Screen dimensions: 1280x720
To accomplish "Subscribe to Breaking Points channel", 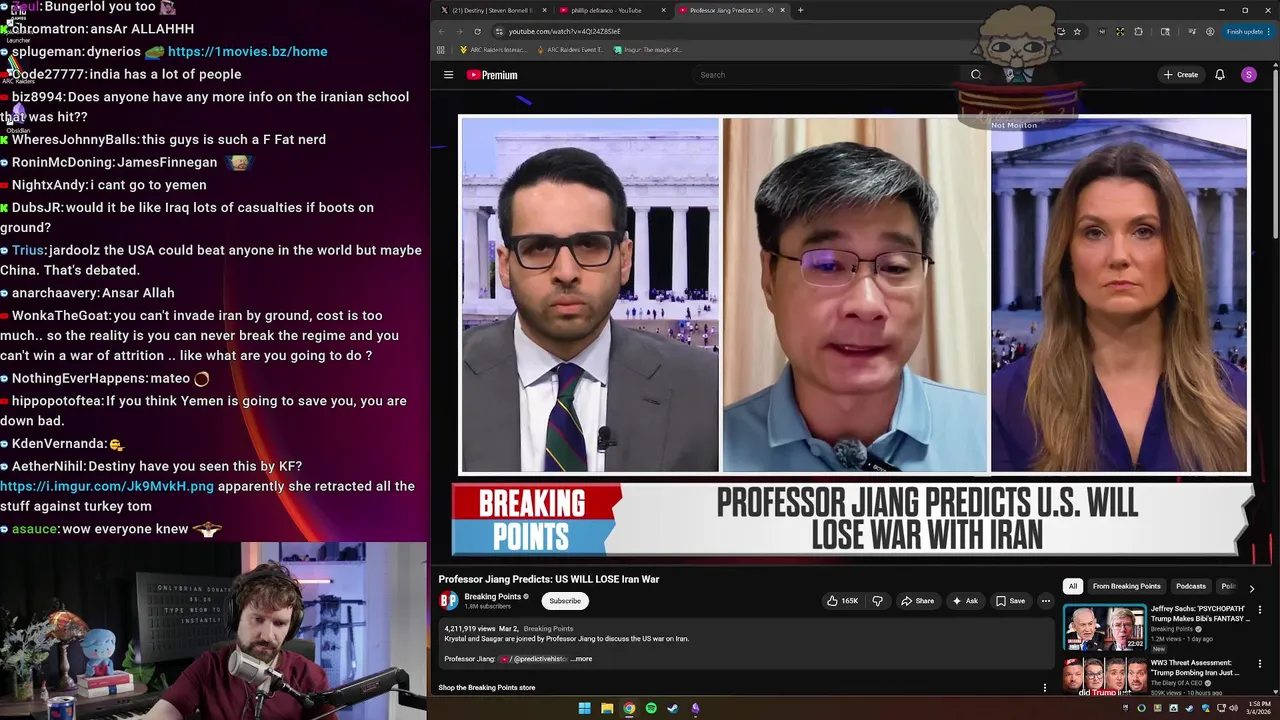I will coord(564,601).
